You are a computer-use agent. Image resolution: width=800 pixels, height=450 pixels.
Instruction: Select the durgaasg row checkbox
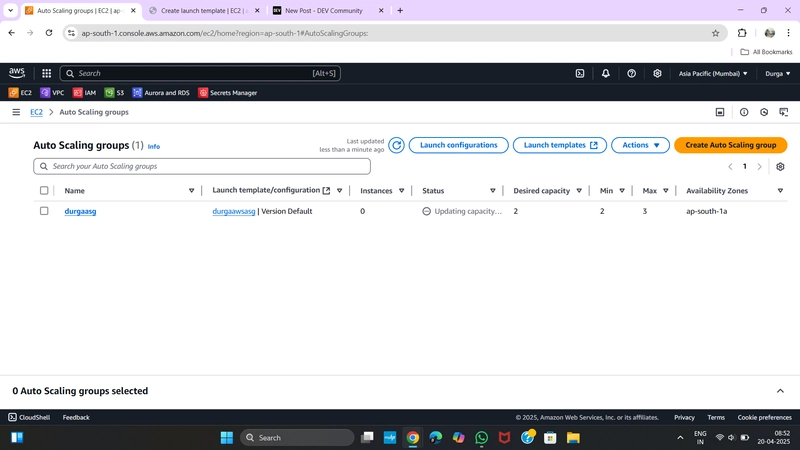(44, 211)
